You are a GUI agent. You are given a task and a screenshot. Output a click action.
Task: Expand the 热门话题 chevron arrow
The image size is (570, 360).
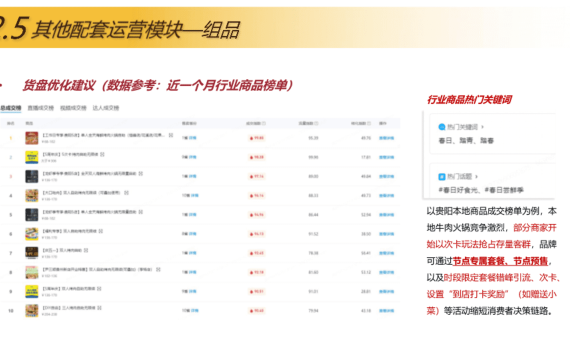click(x=477, y=177)
